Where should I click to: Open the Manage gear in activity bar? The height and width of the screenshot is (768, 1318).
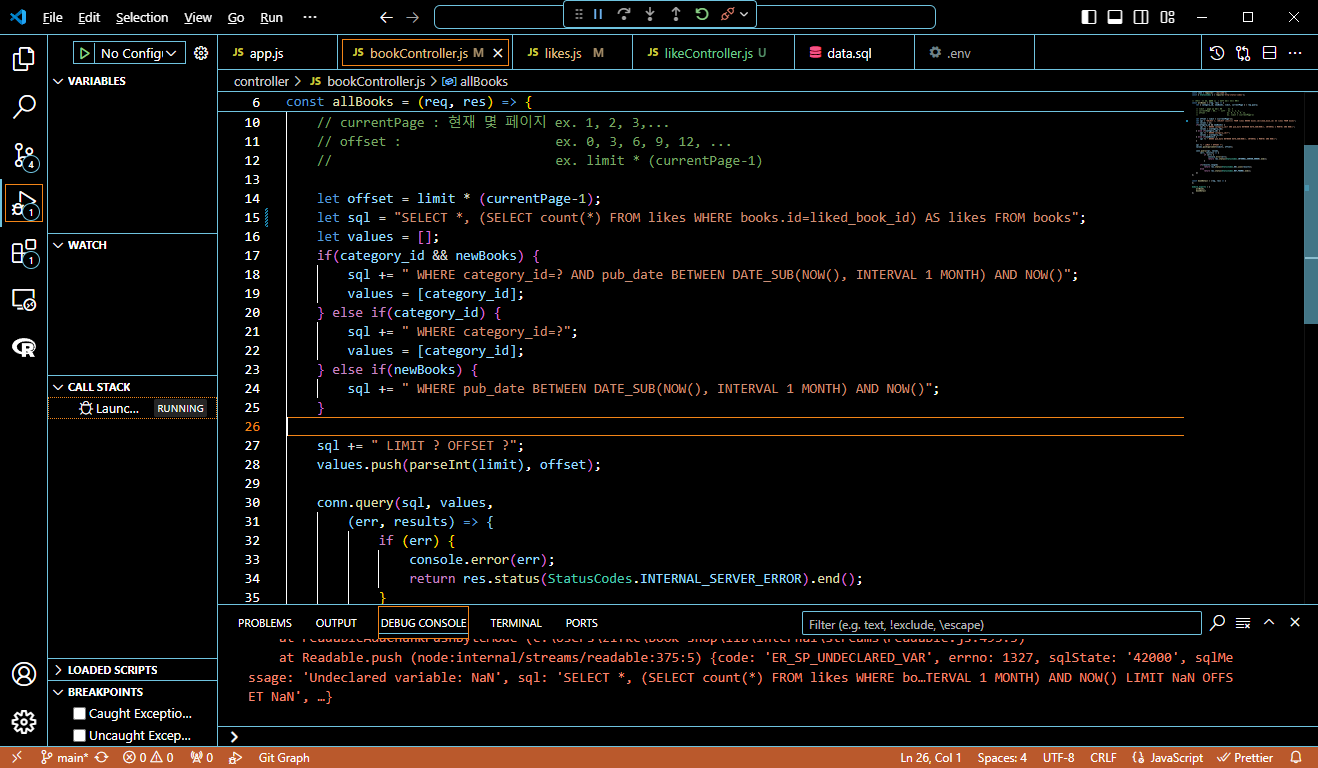click(24, 722)
